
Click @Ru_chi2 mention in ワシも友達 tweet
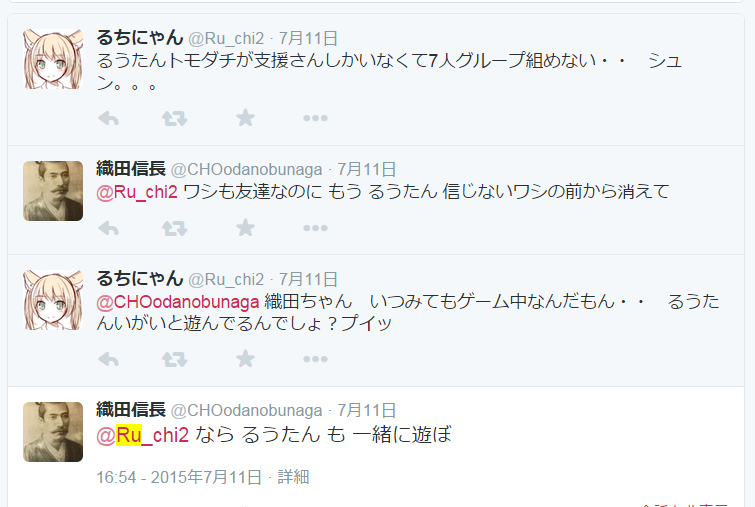pos(137,192)
